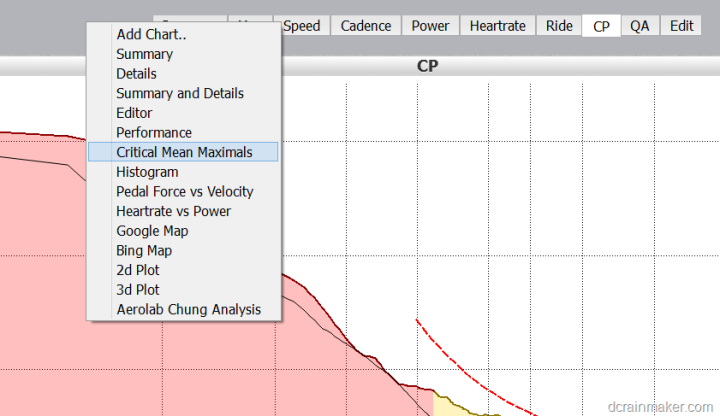
Task: Click Critical Mean Maximals menu item
Action: [x=183, y=152]
